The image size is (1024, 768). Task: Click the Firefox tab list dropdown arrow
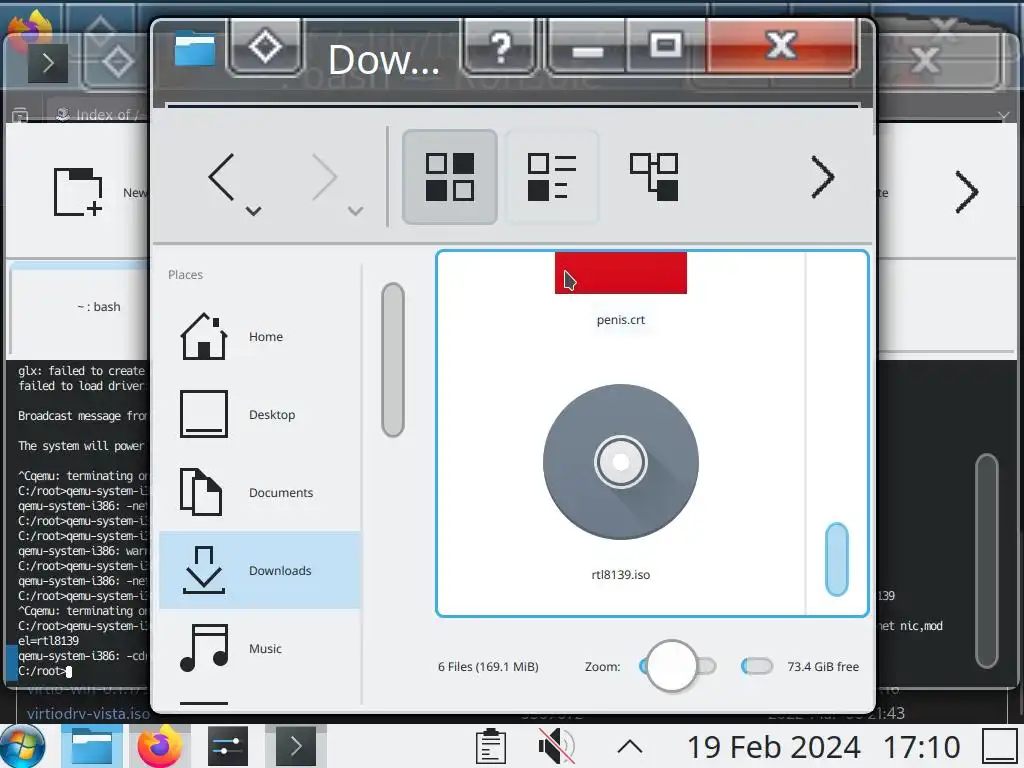coord(1004,116)
